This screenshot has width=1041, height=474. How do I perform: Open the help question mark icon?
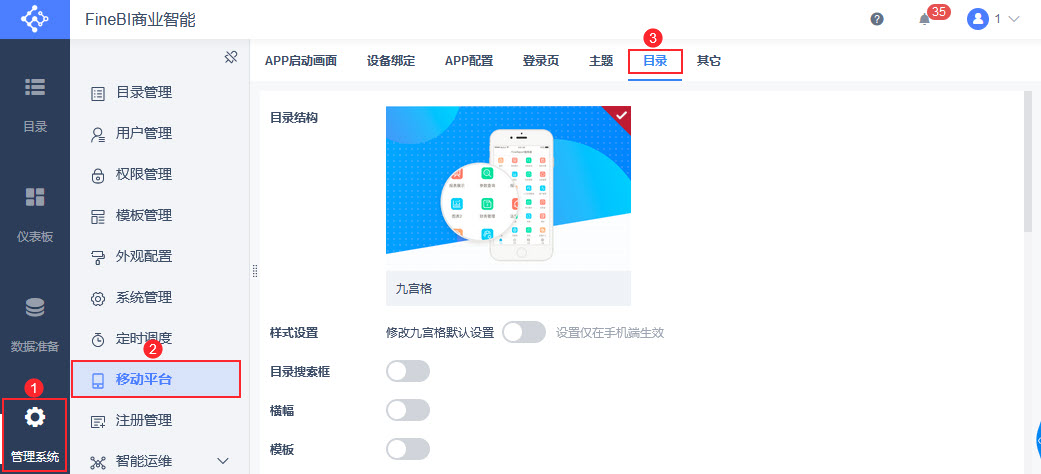pyautogui.click(x=877, y=19)
